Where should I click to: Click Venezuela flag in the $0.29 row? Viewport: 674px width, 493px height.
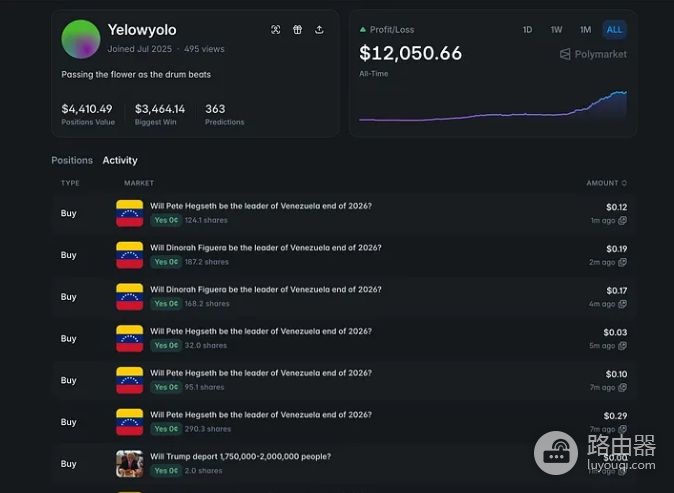129,422
